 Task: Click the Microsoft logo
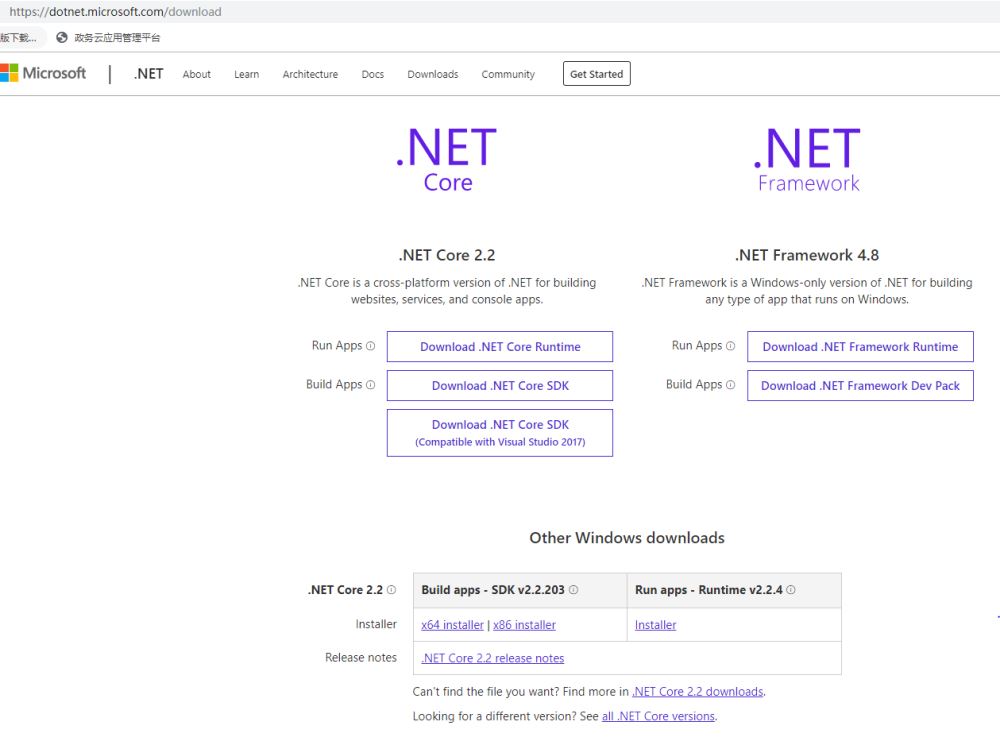(x=43, y=73)
